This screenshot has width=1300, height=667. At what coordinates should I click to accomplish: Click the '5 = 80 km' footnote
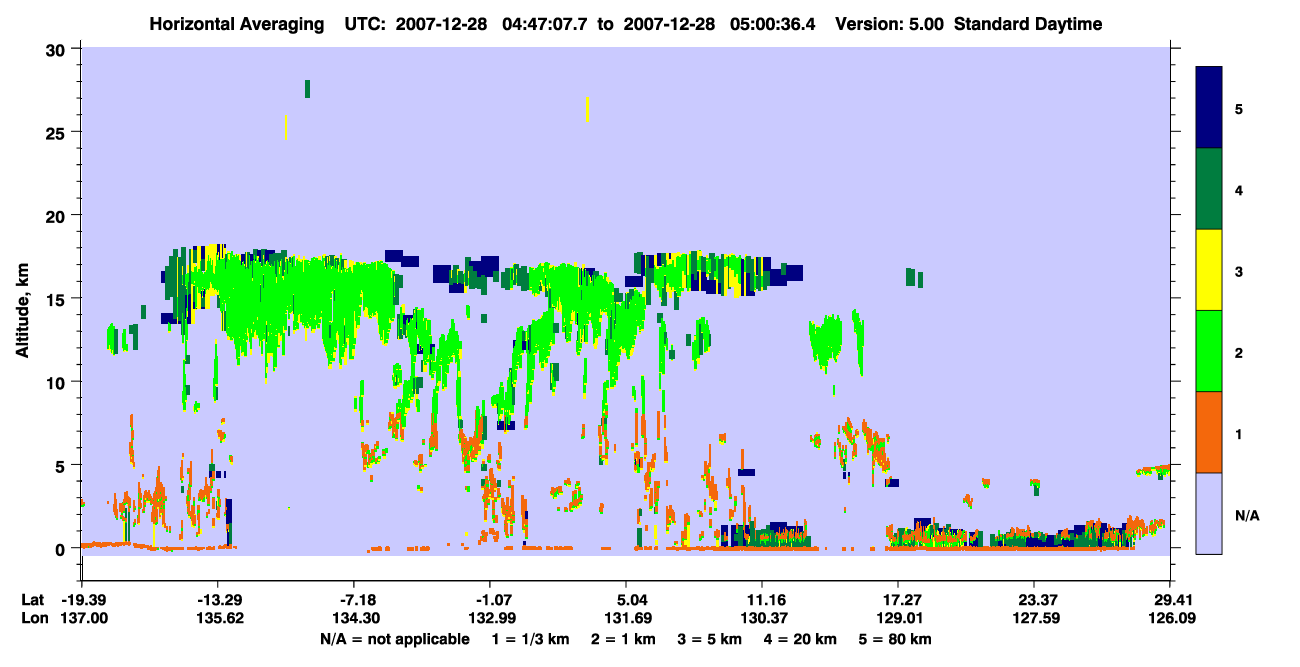[896, 639]
